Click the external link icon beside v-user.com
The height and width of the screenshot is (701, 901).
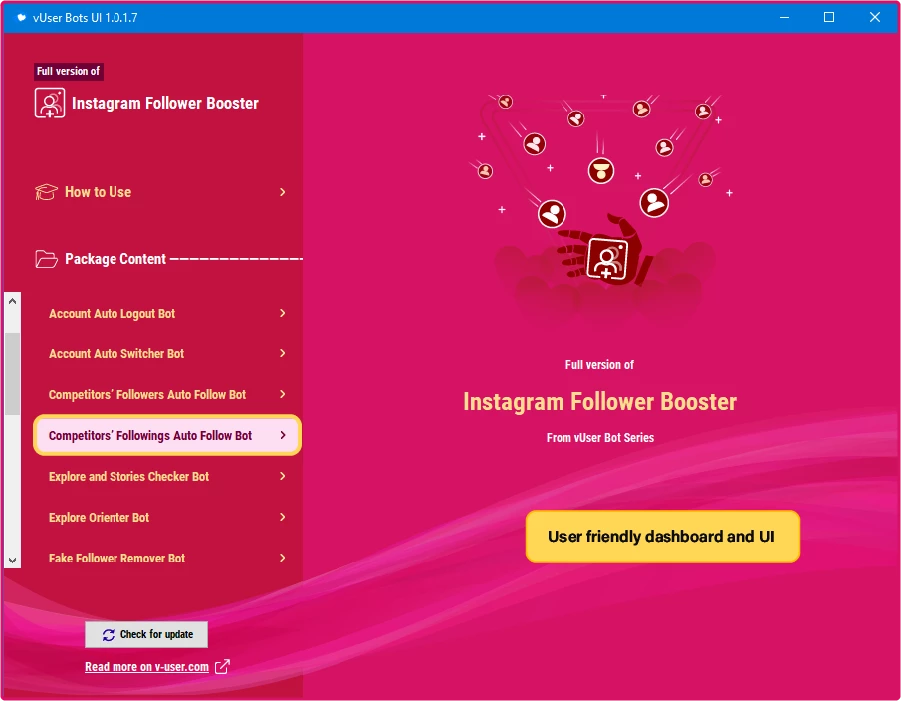pyautogui.click(x=222, y=667)
